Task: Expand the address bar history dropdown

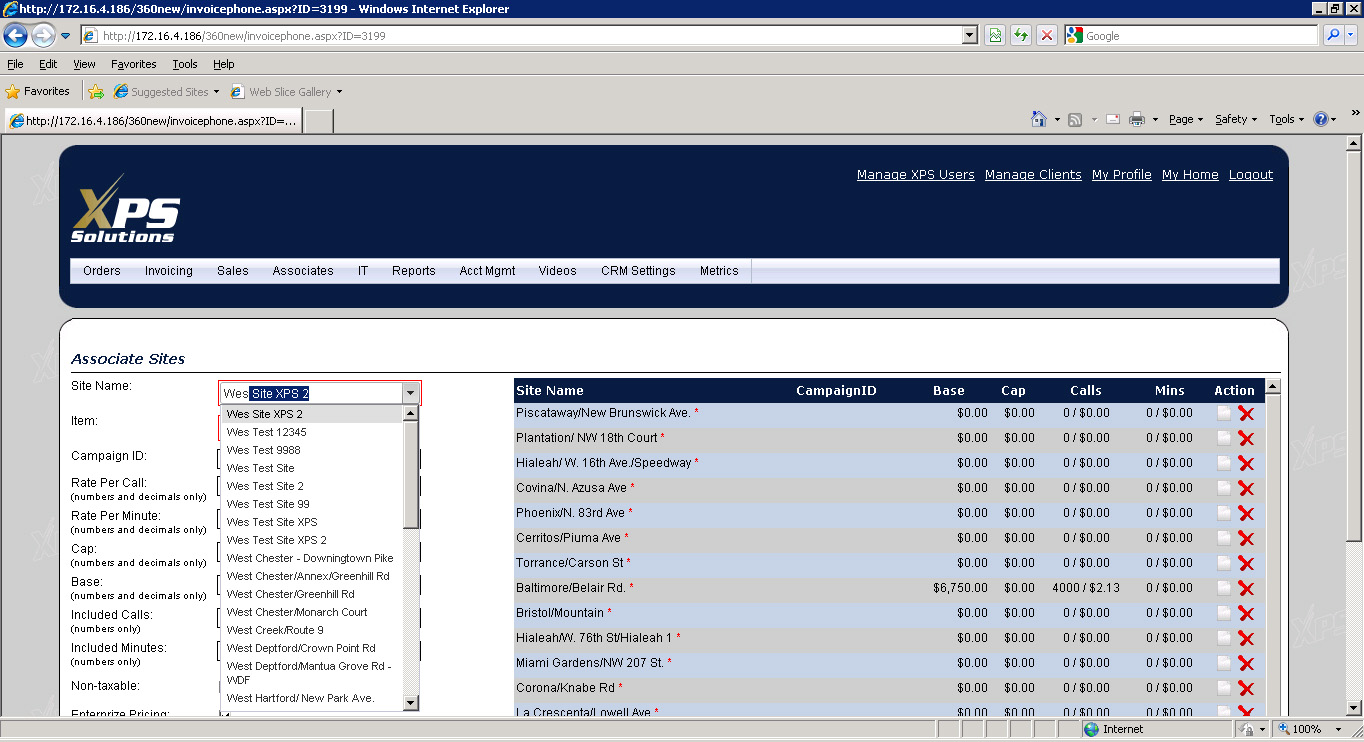Action: pyautogui.click(x=969, y=35)
